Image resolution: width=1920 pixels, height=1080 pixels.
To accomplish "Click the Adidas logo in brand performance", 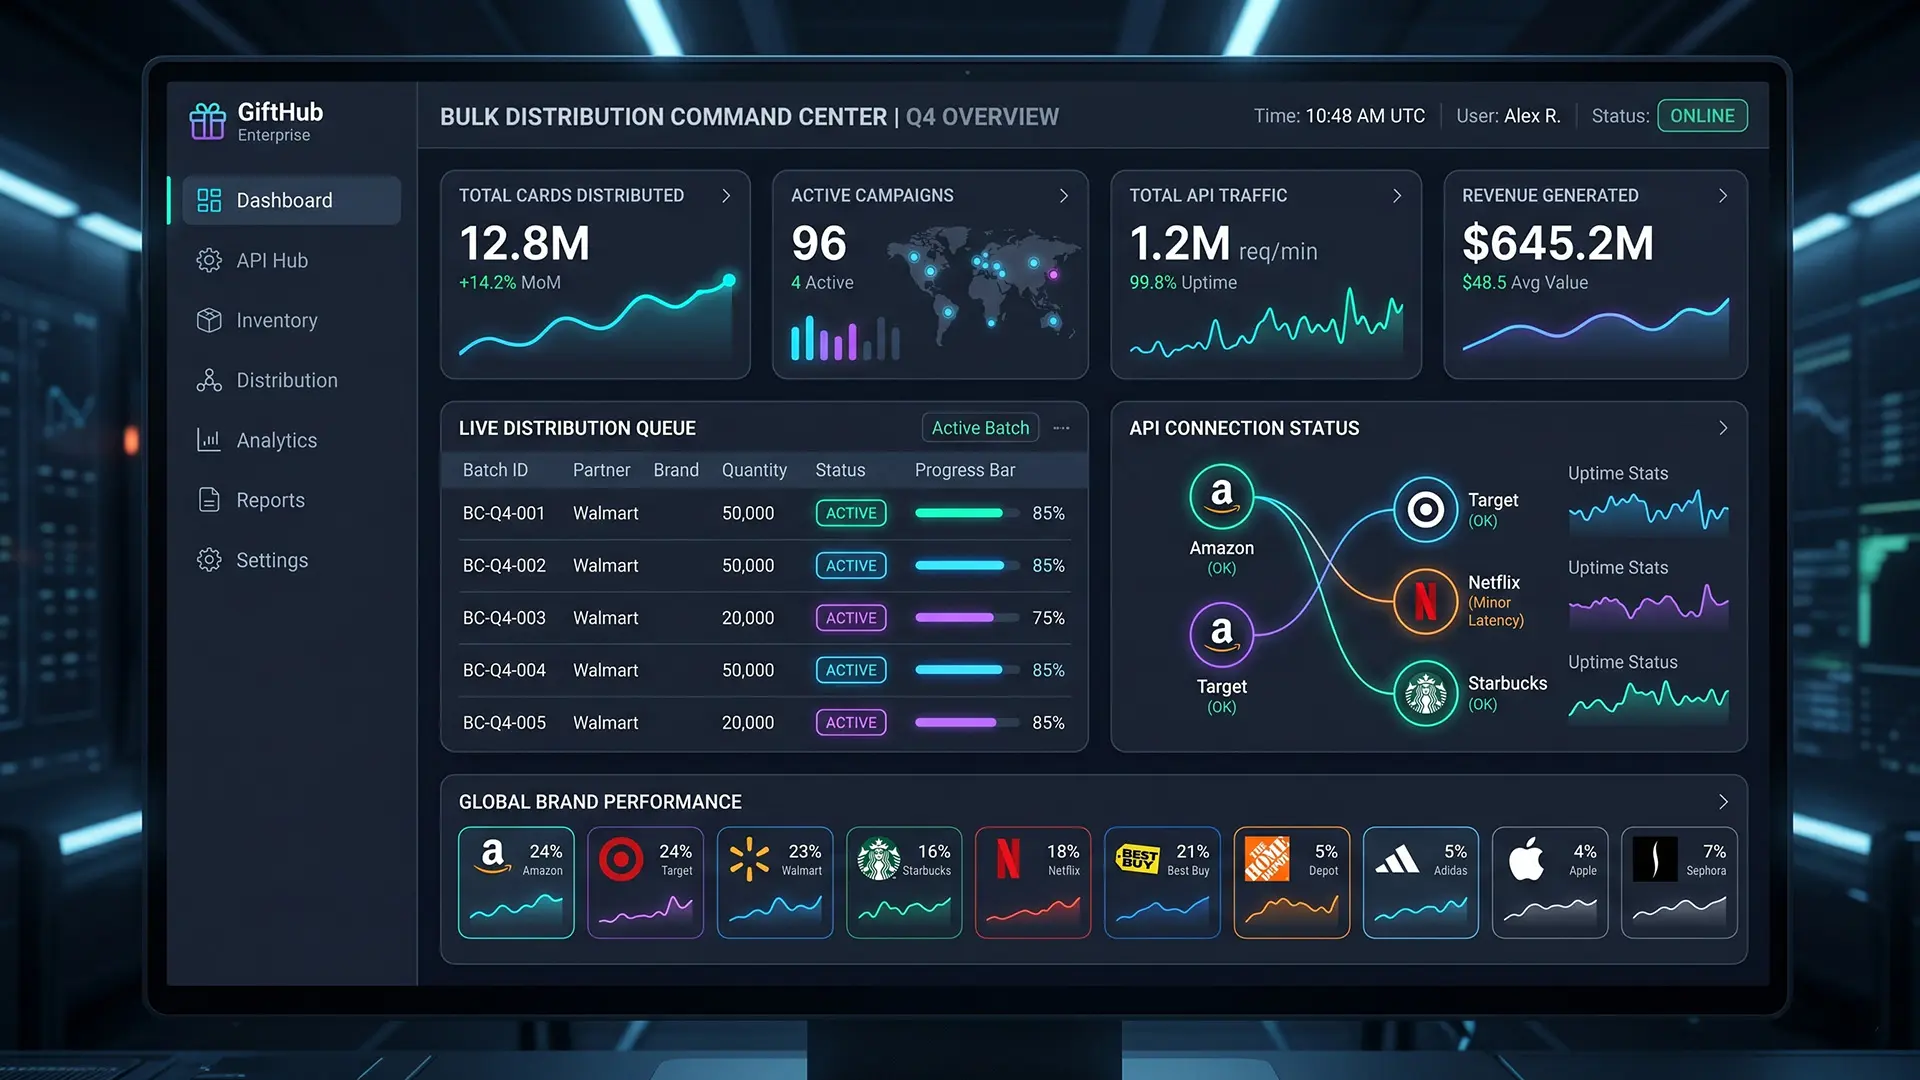I will [1397, 859].
